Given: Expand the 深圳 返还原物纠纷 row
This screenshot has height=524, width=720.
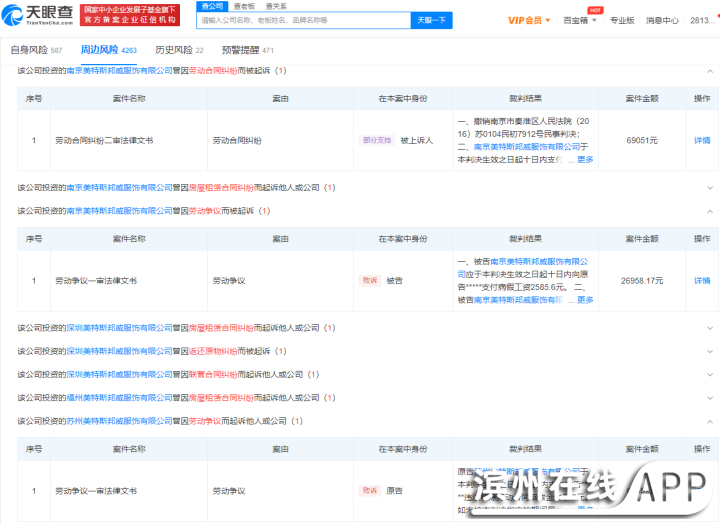Looking at the screenshot, I should point(707,351).
